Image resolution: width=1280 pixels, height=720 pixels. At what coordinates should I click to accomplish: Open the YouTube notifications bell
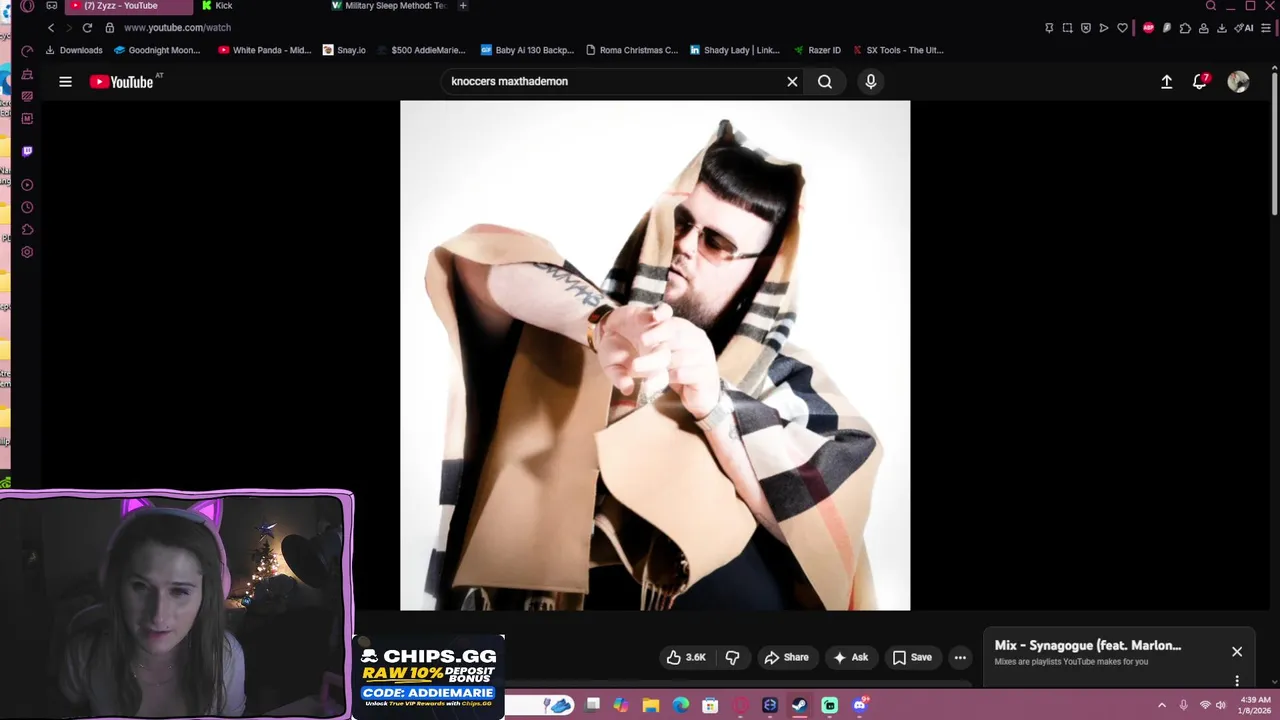pyautogui.click(x=1200, y=82)
